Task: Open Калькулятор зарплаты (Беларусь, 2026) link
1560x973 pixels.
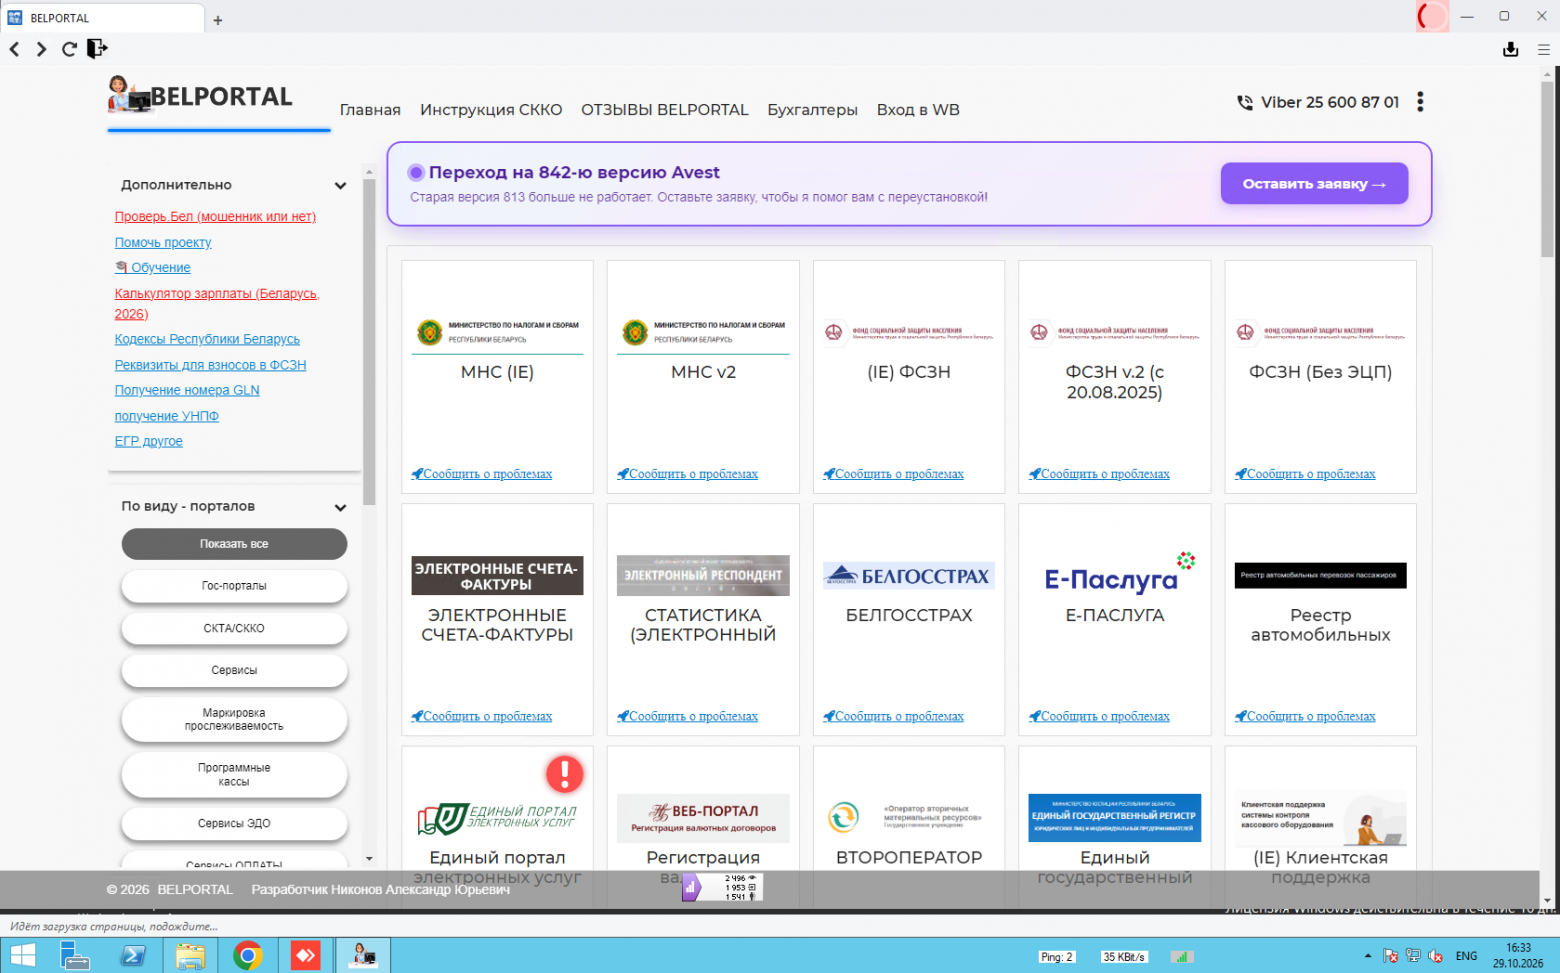Action: pos(217,303)
